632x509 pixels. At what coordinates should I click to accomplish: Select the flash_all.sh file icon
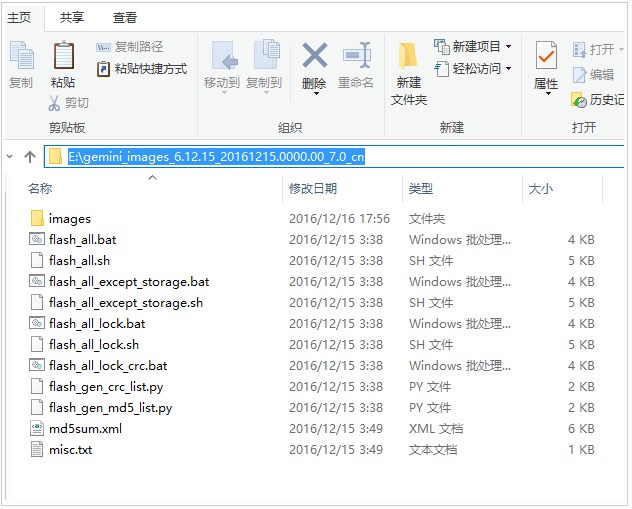coord(37,260)
